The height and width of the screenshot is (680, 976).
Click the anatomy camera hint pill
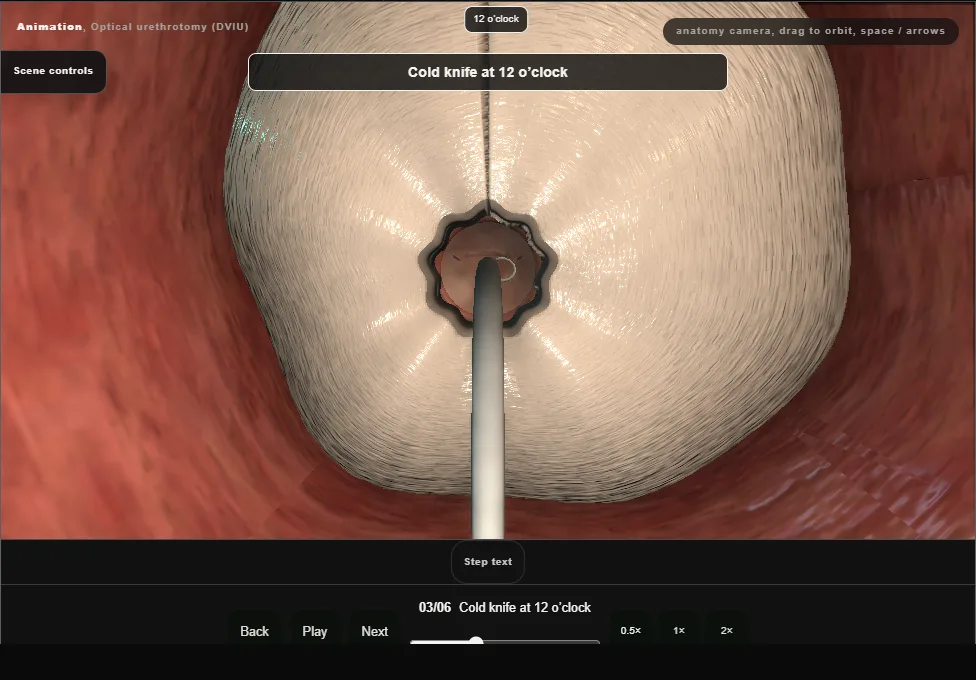tap(810, 31)
